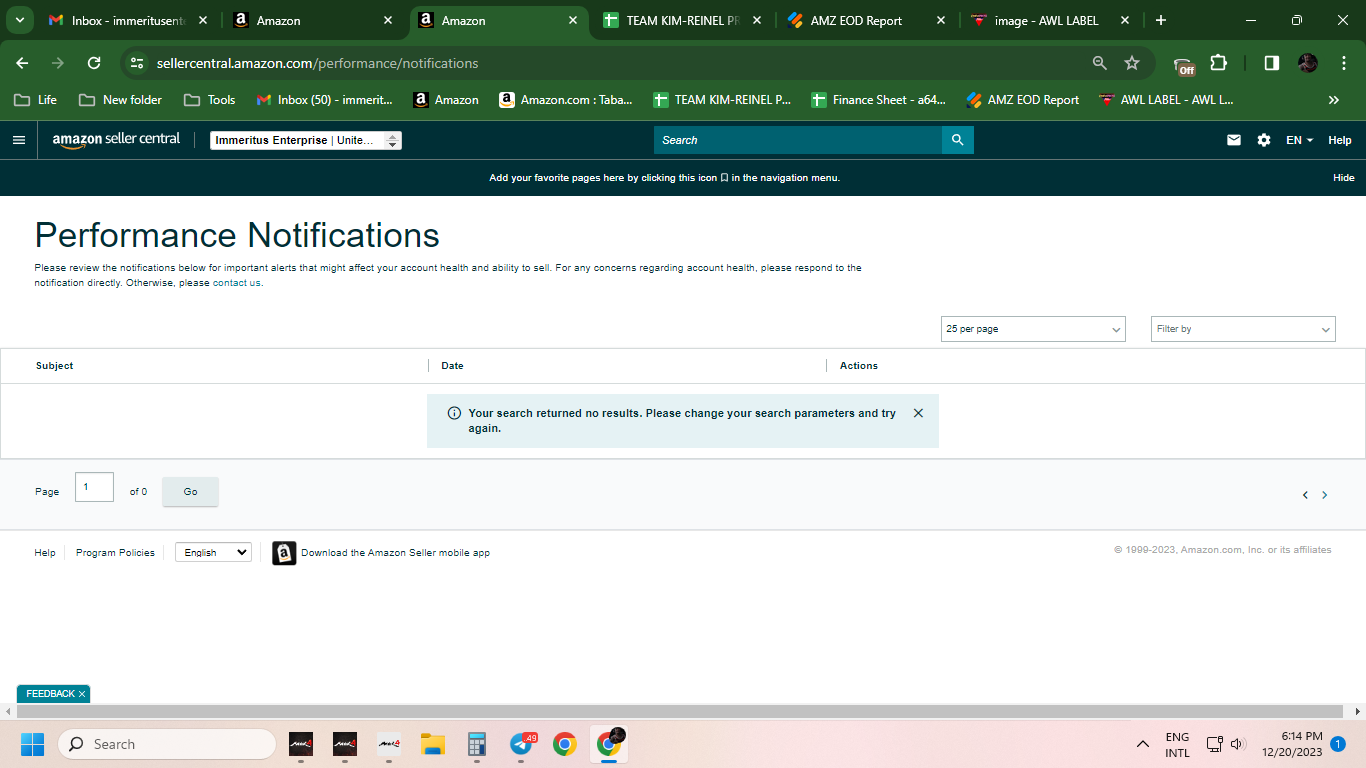This screenshot has width=1366, height=768.
Task: Open the EN language dropdown
Action: [1300, 140]
